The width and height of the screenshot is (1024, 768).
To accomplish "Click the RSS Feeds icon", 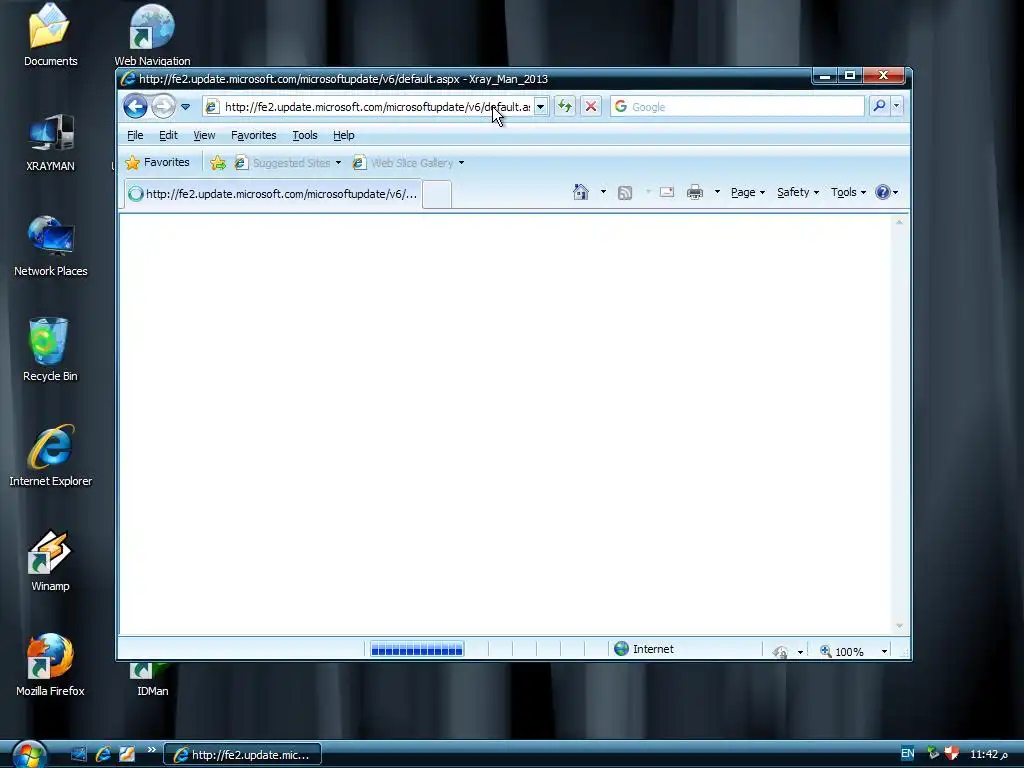I will click(625, 193).
